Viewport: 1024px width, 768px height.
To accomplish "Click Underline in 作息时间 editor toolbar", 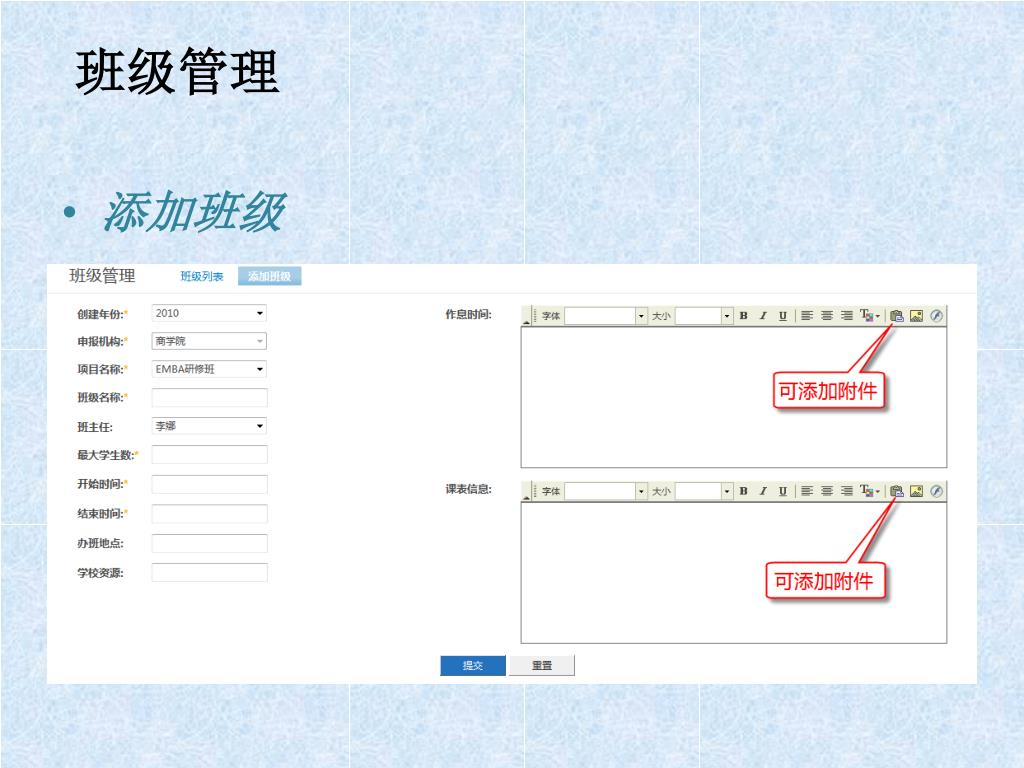I will pyautogui.click(x=782, y=316).
